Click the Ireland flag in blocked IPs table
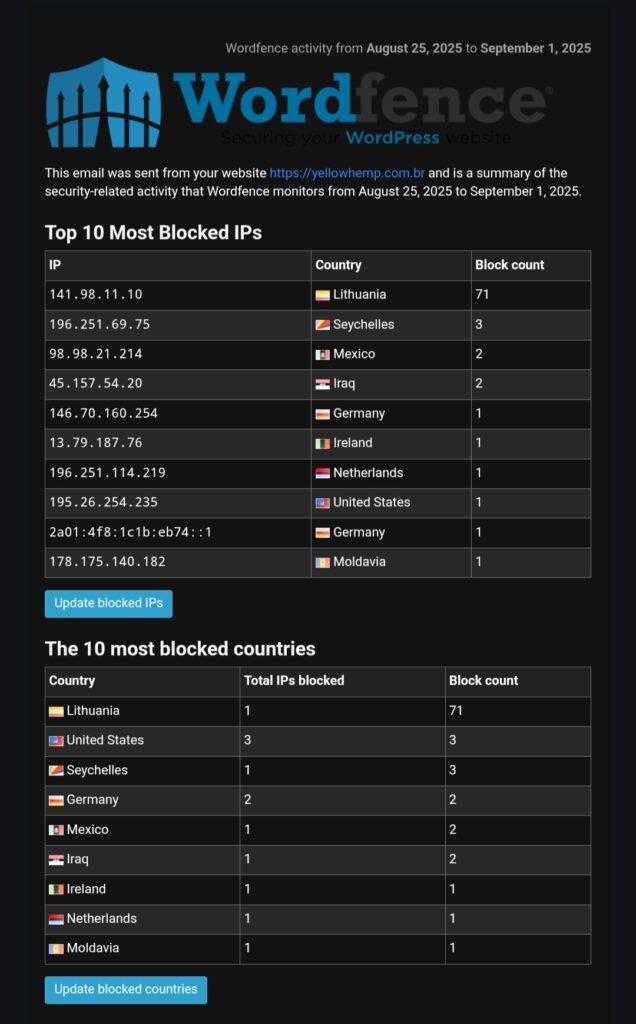Image resolution: width=636 pixels, height=1024 pixels. (x=323, y=443)
